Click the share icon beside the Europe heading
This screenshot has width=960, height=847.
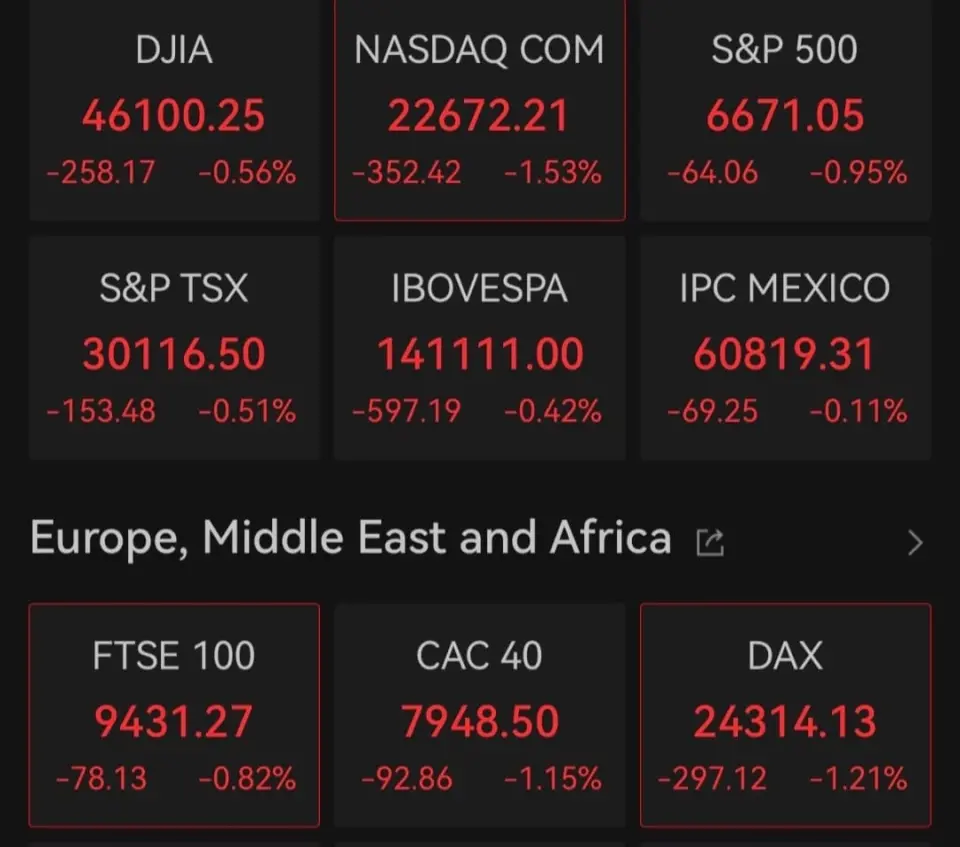coord(710,542)
